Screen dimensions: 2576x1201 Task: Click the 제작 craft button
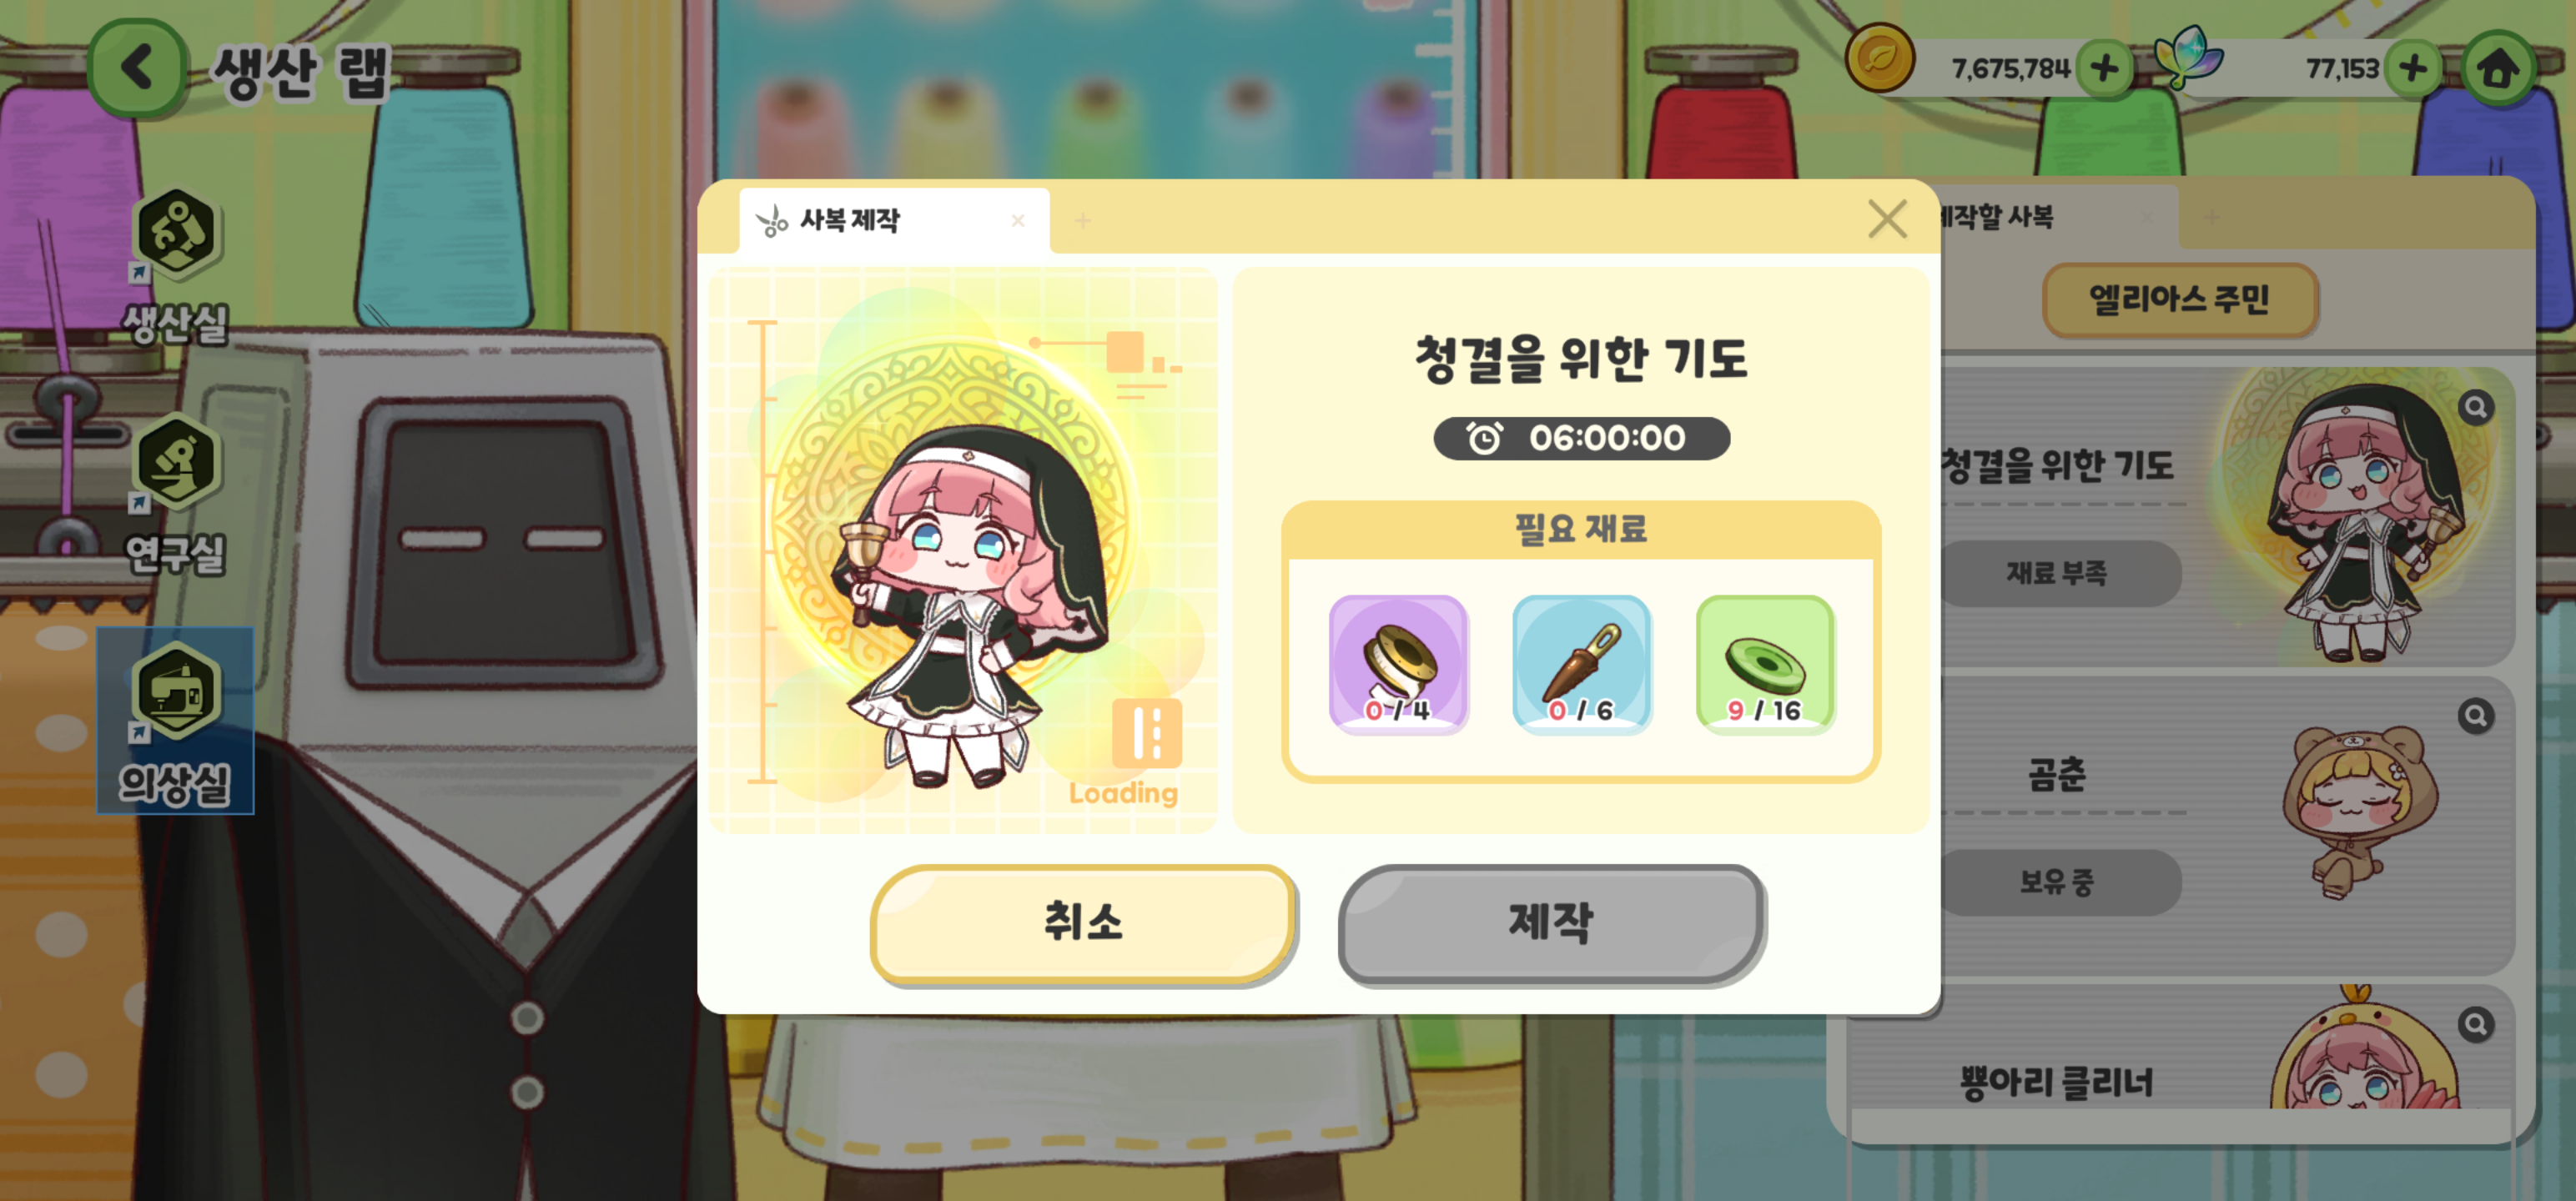1551,922
